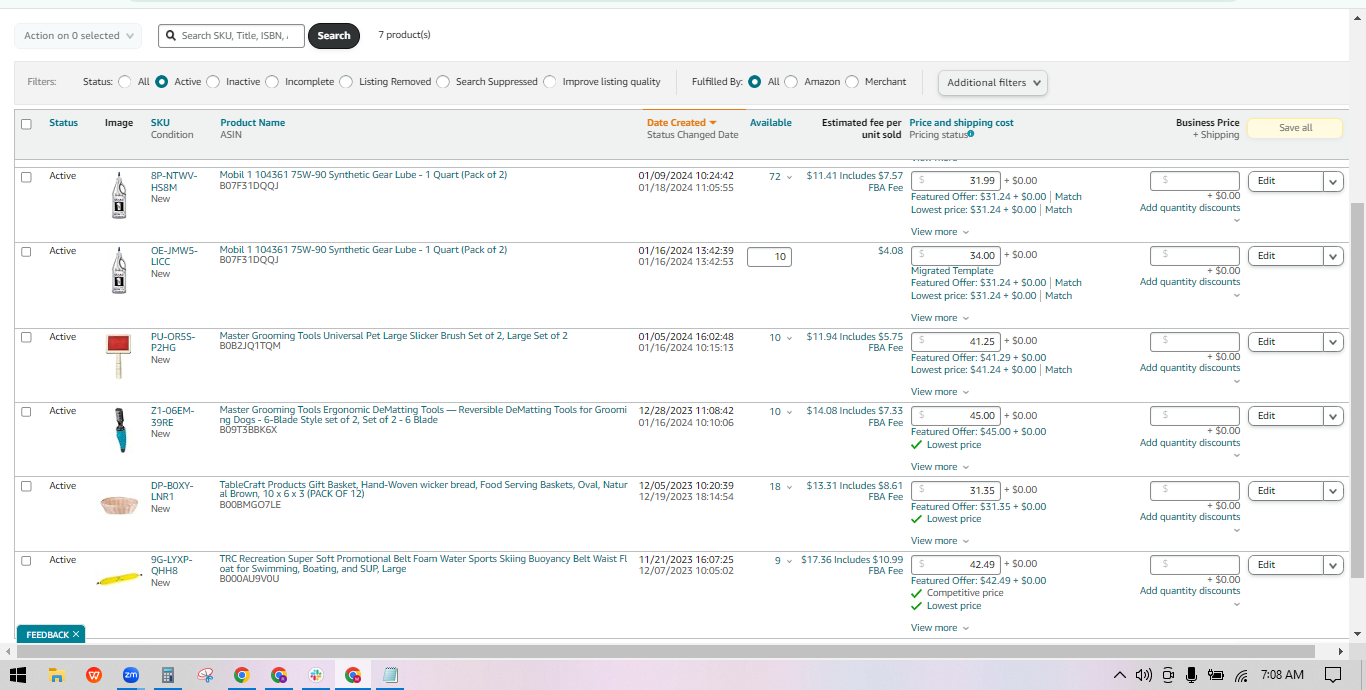This screenshot has width=1366, height=690.
Task: Select the Active status radio button
Action: pyautogui.click(x=161, y=82)
